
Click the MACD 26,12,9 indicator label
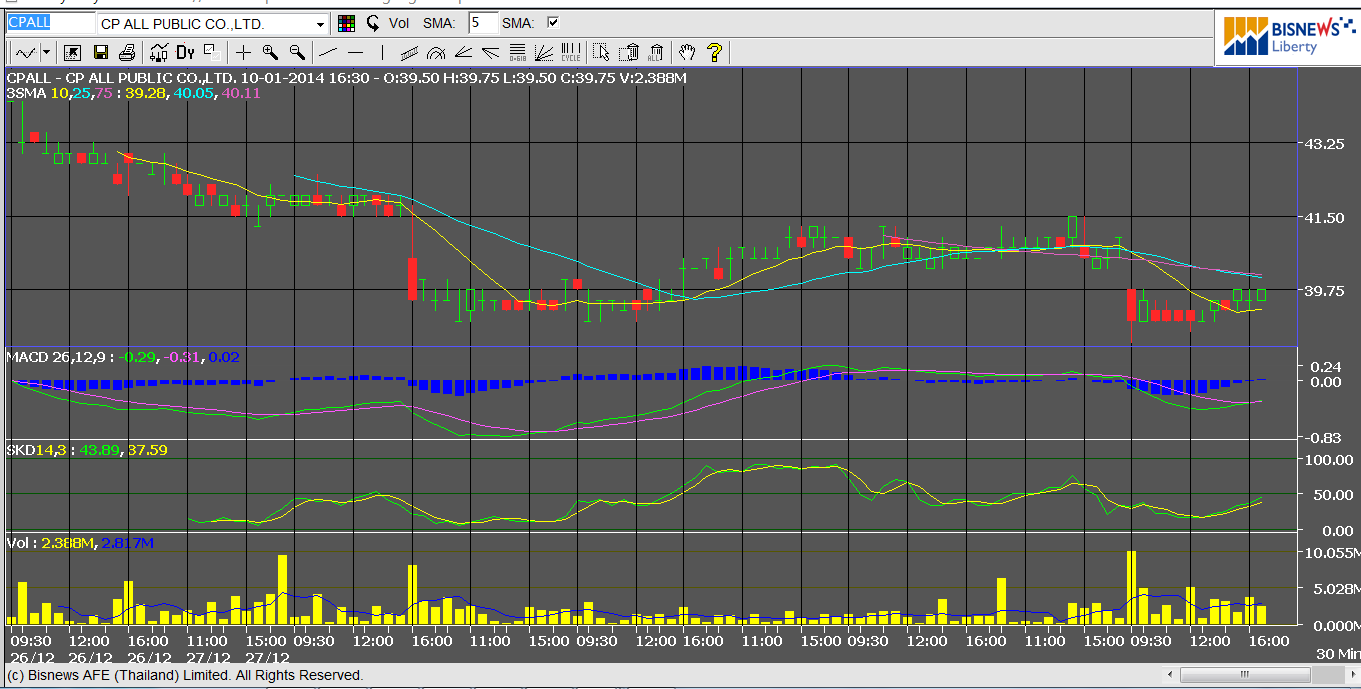point(59,356)
